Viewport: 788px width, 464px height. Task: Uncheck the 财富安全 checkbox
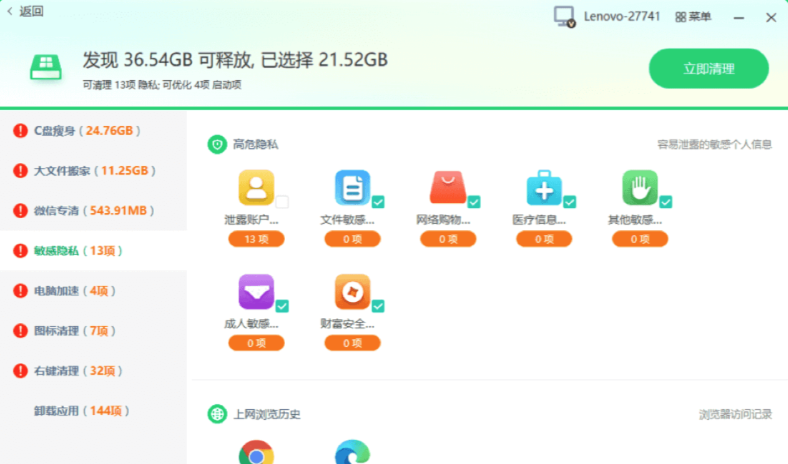point(378,306)
